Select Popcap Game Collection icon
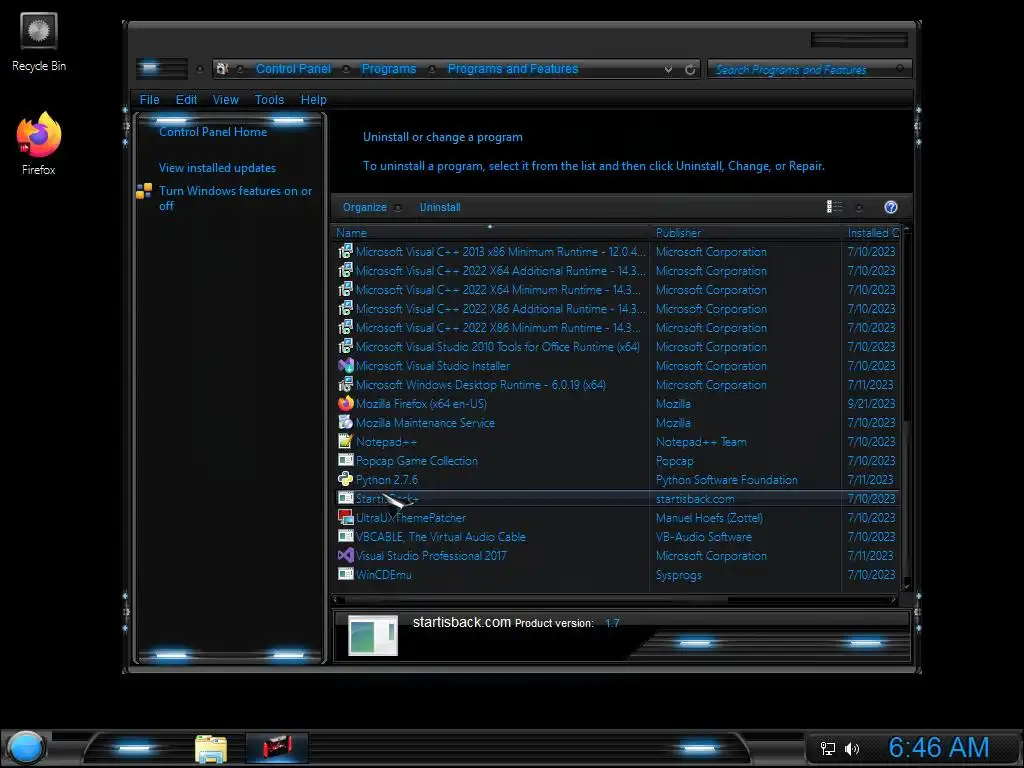The image size is (1024, 768). [345, 460]
